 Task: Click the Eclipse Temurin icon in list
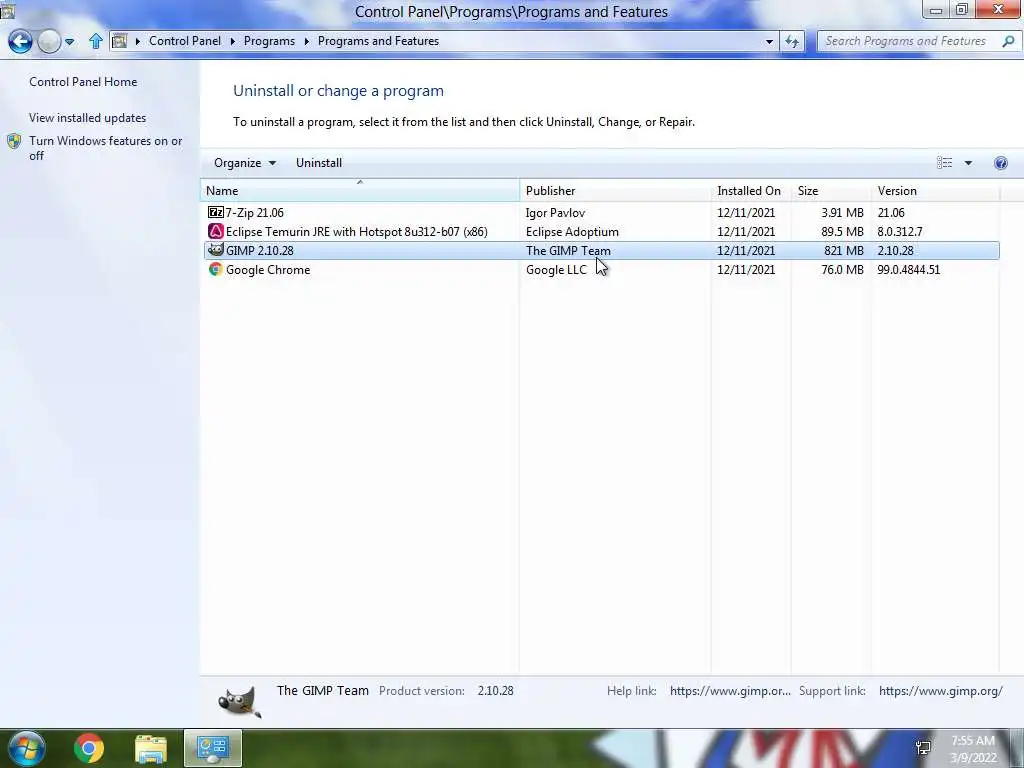[x=216, y=231]
